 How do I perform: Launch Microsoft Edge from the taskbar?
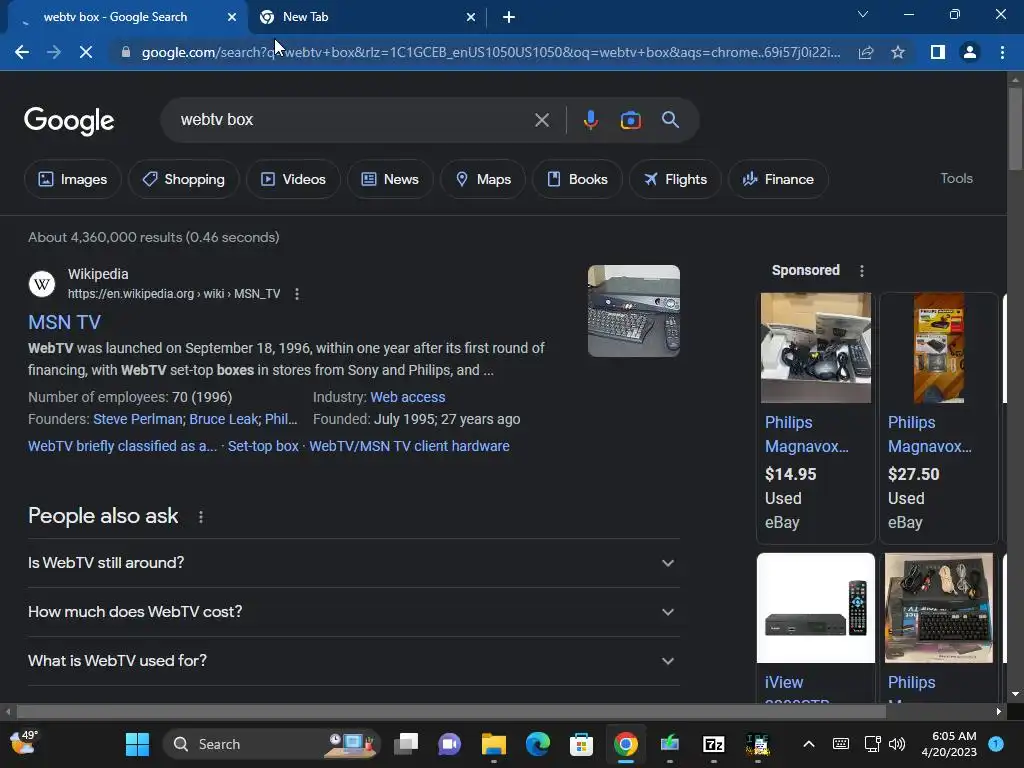[x=537, y=744]
